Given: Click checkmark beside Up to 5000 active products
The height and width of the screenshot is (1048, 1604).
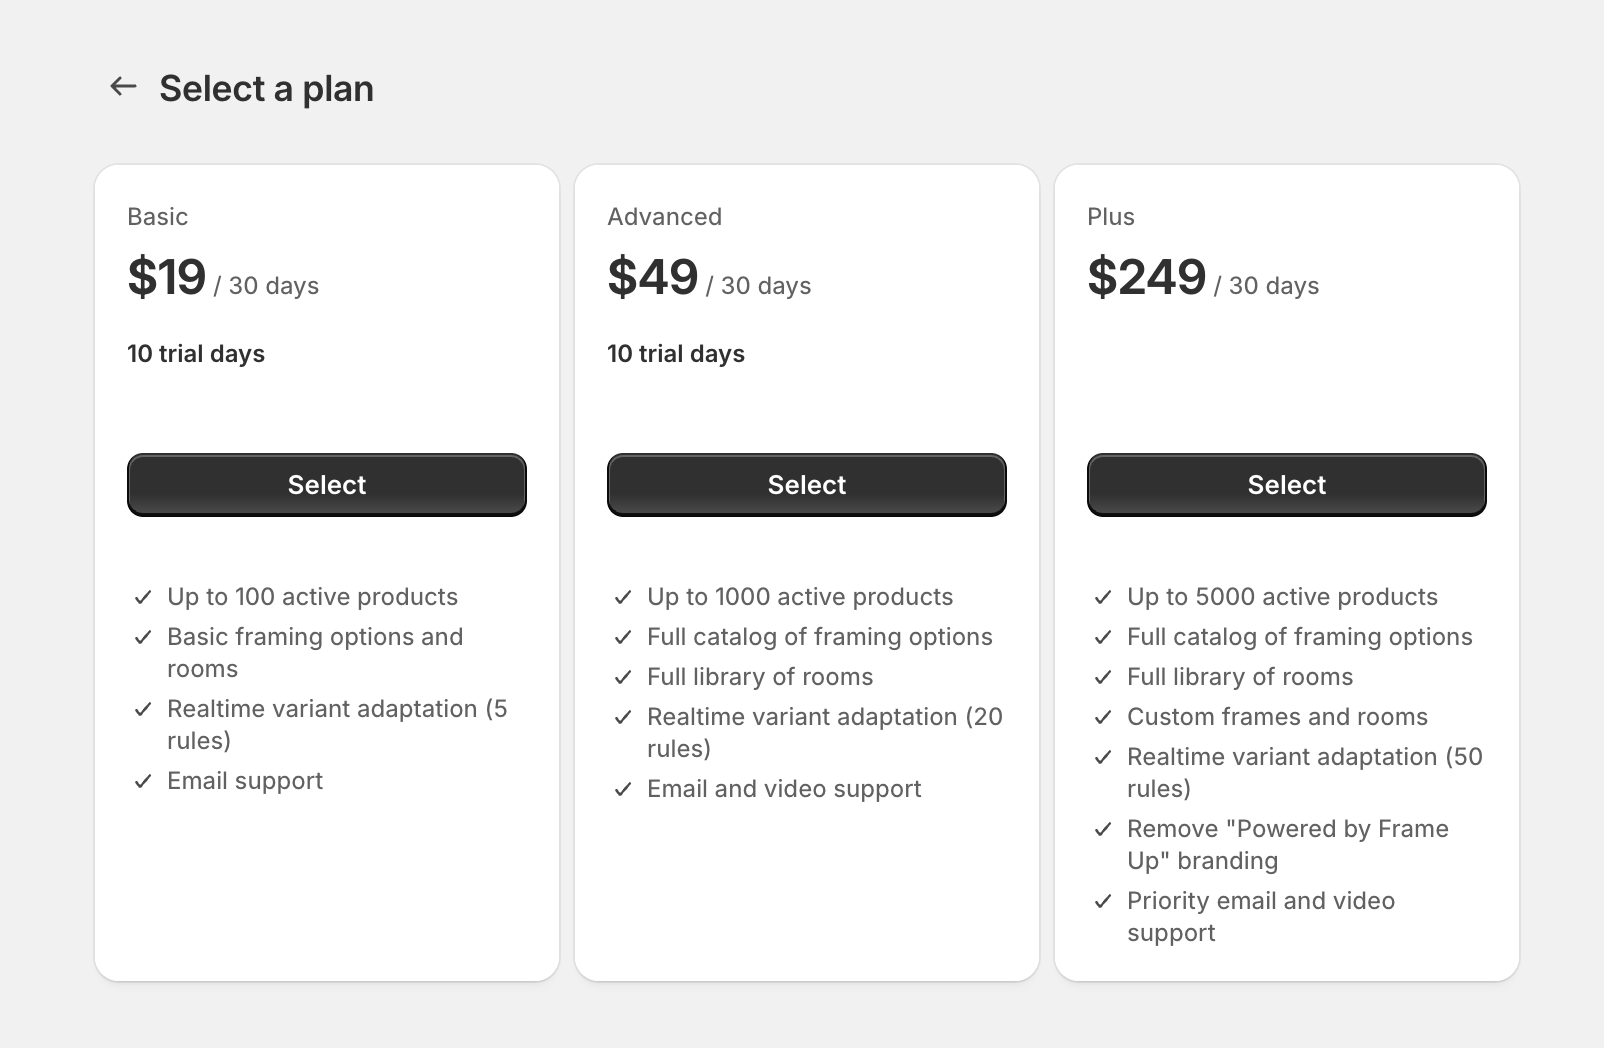Looking at the screenshot, I should [x=1103, y=598].
